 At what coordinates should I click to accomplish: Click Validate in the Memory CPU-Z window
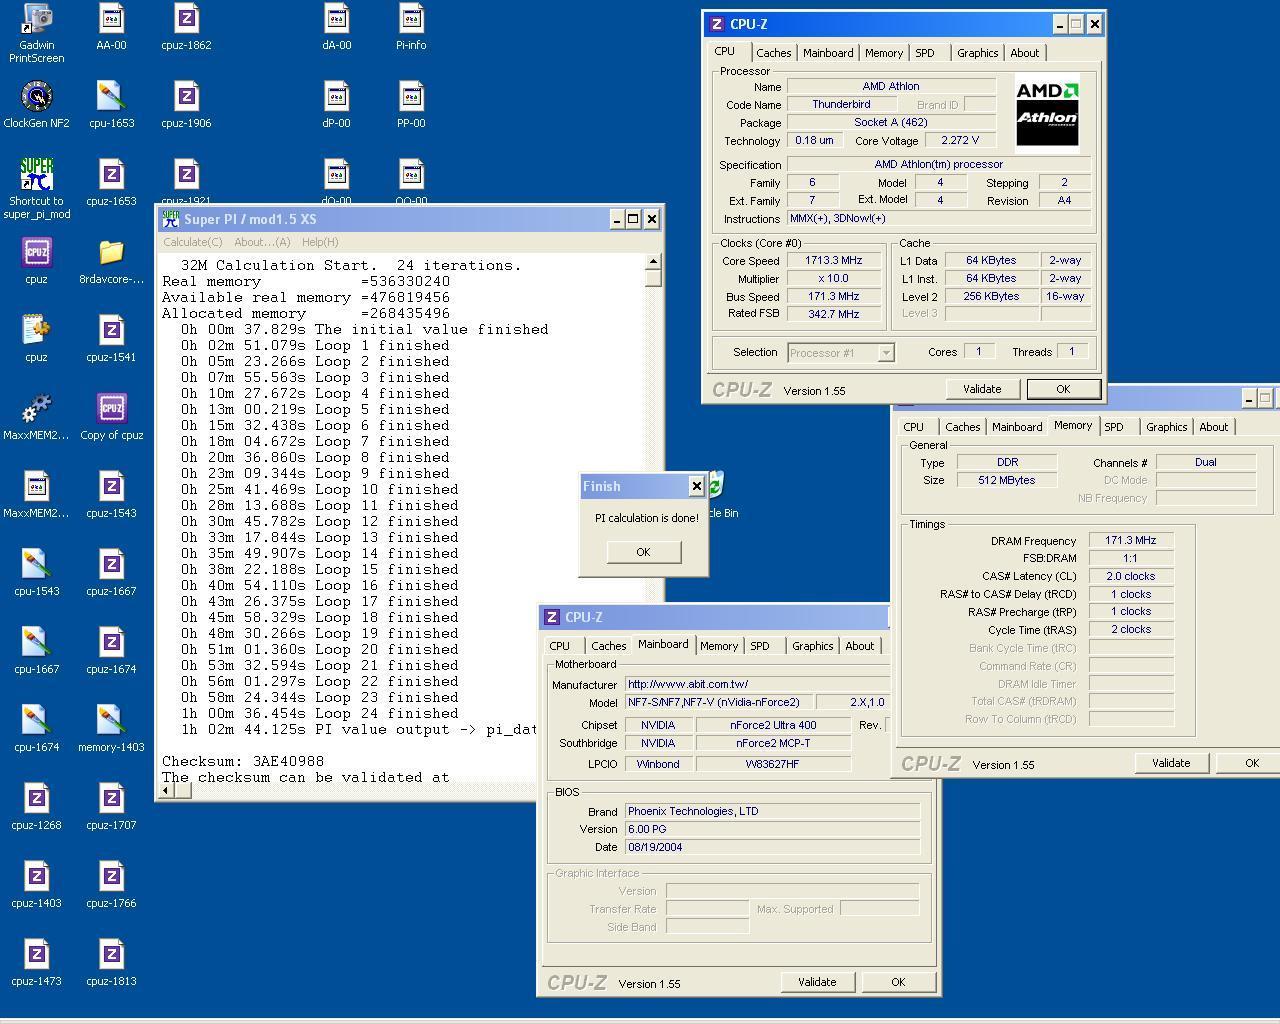tap(1171, 763)
